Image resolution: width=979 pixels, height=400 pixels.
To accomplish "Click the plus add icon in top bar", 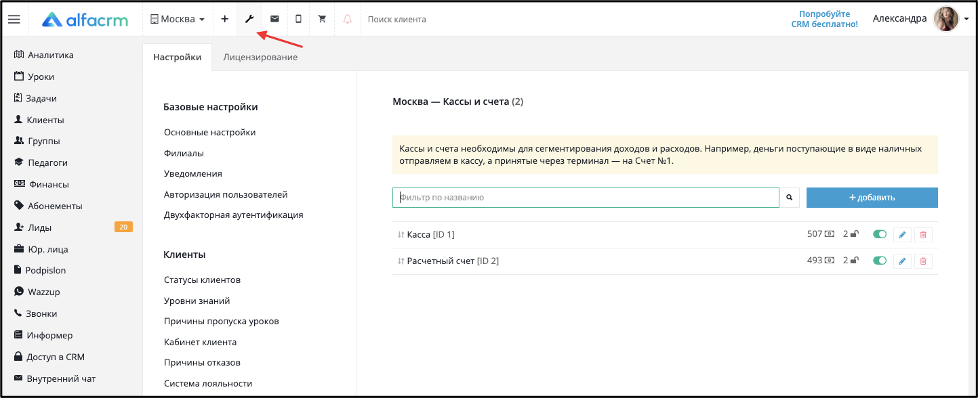I will click(x=225, y=19).
